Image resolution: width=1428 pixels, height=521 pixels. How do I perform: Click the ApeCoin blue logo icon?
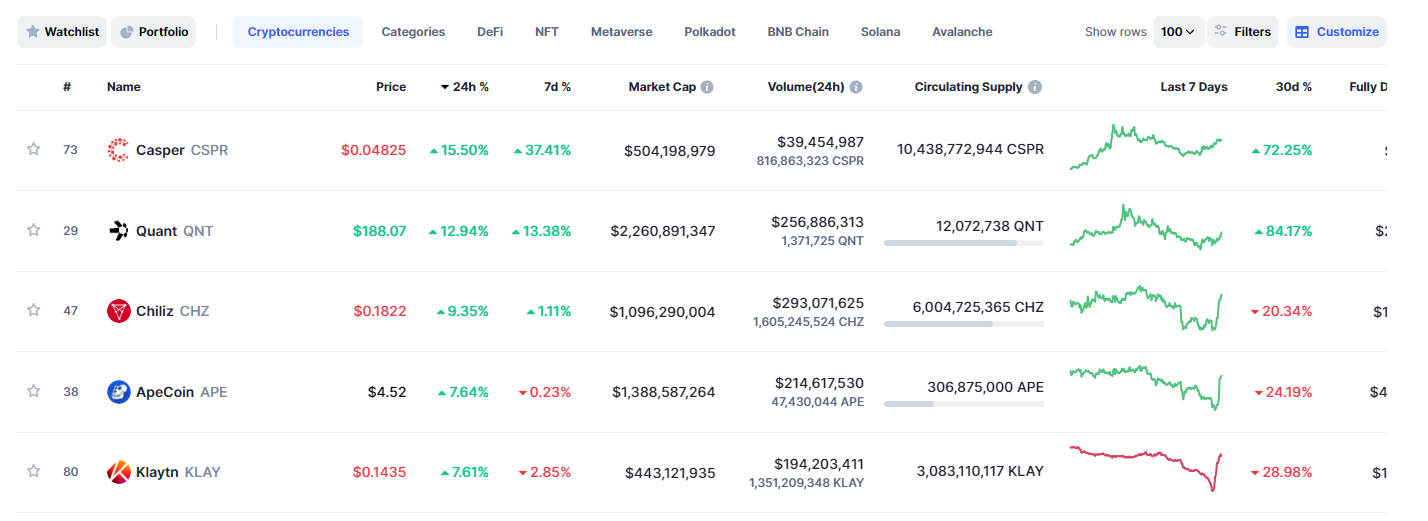(119, 392)
